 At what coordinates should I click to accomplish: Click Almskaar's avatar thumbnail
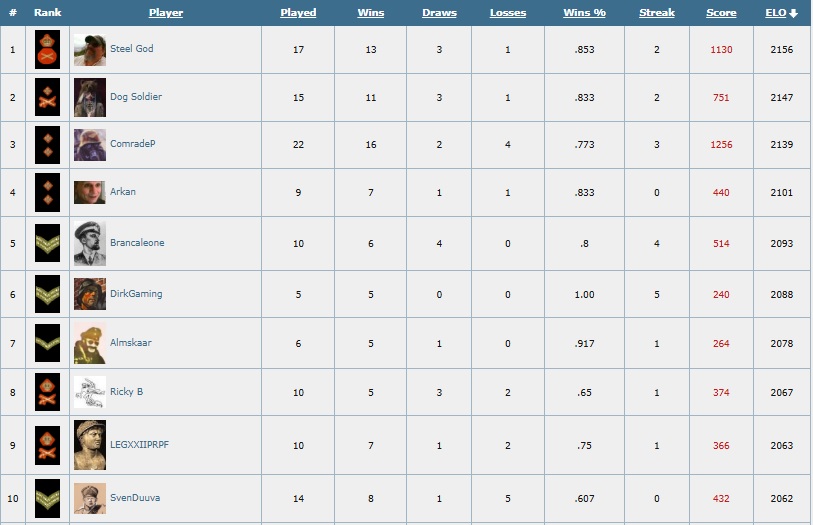[89, 343]
